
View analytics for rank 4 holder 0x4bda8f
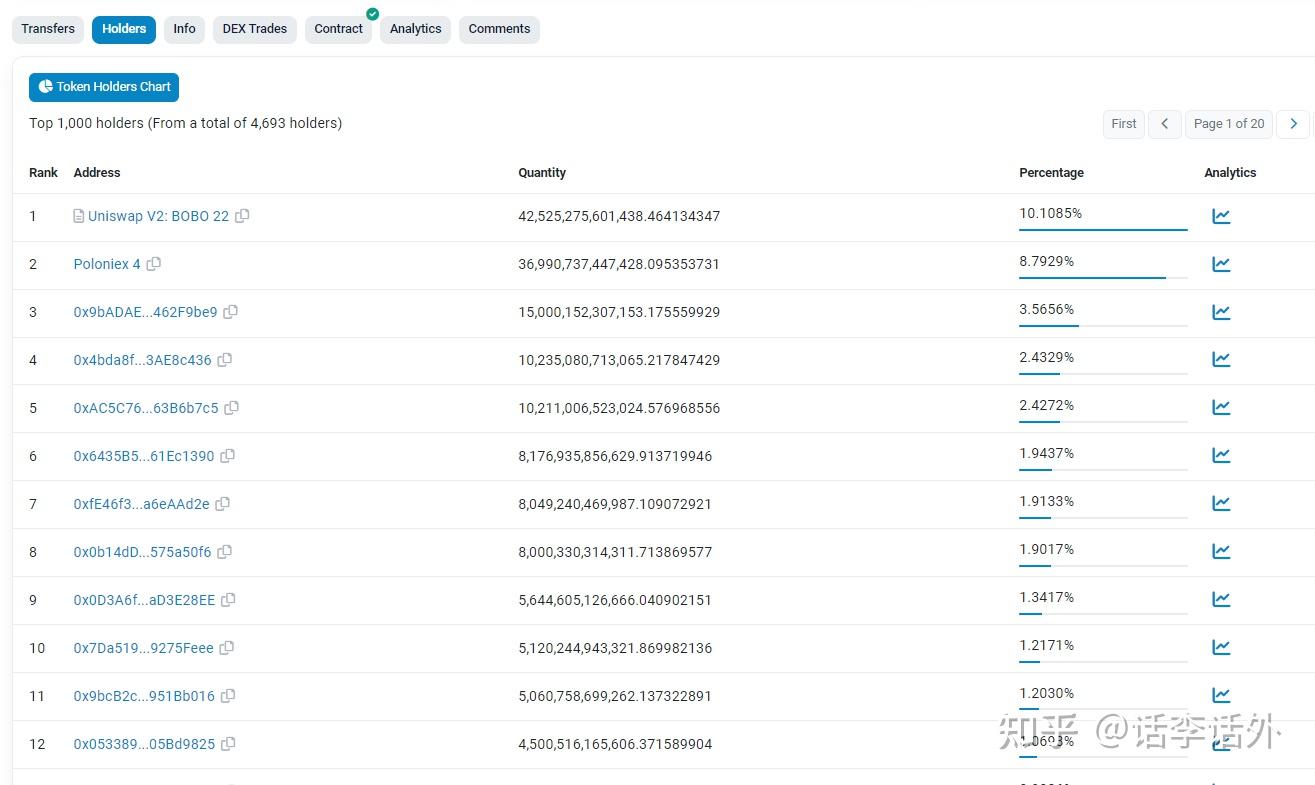pyautogui.click(x=1221, y=359)
